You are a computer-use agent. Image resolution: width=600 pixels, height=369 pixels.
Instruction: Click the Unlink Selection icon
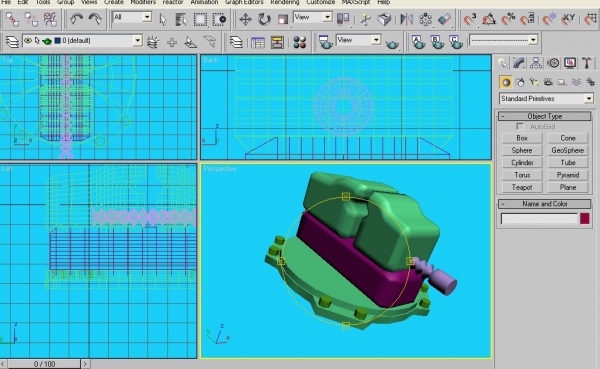(31, 19)
